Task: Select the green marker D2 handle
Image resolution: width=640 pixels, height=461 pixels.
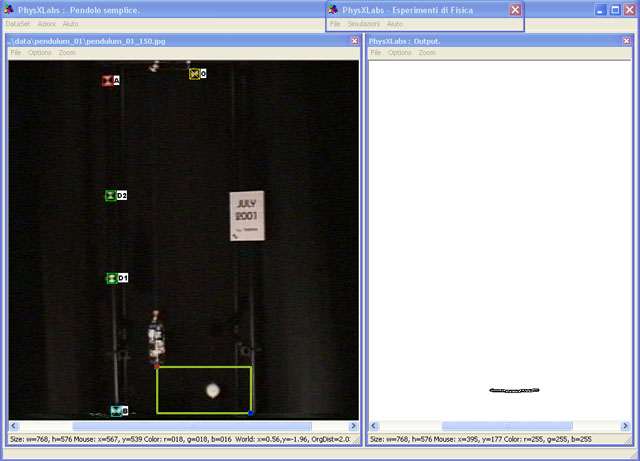Action: (x=111, y=196)
